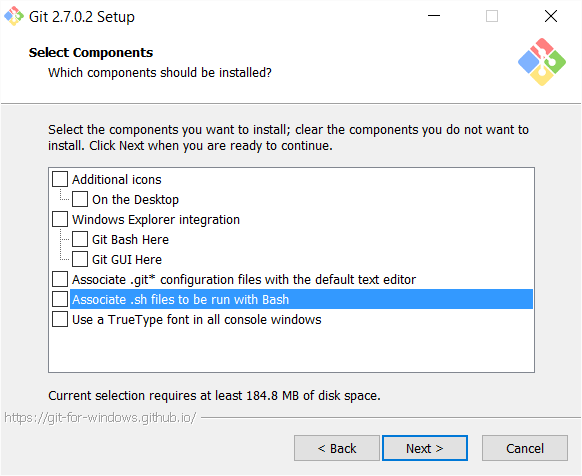The height and width of the screenshot is (476, 582).
Task: Select the 'Associate .git* configuration files' row
Action: 244,280
